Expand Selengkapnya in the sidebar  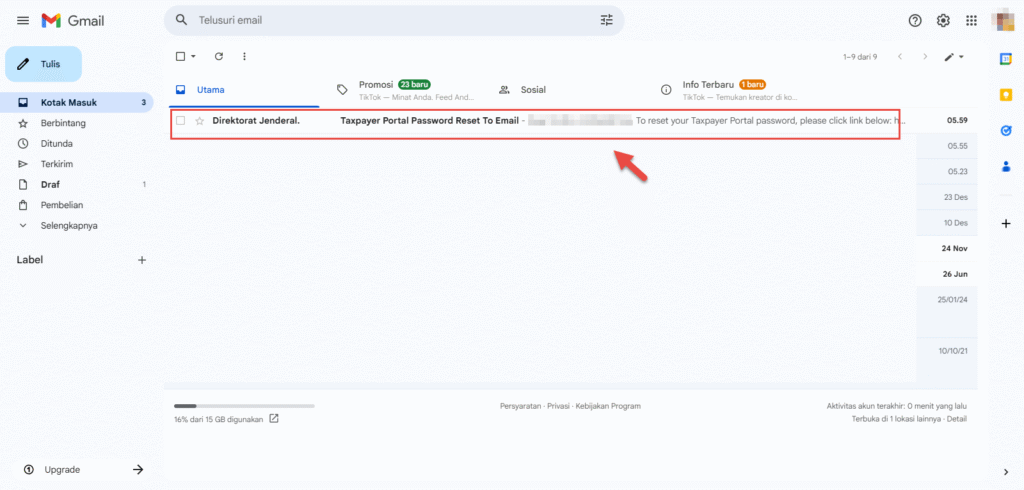(68, 225)
